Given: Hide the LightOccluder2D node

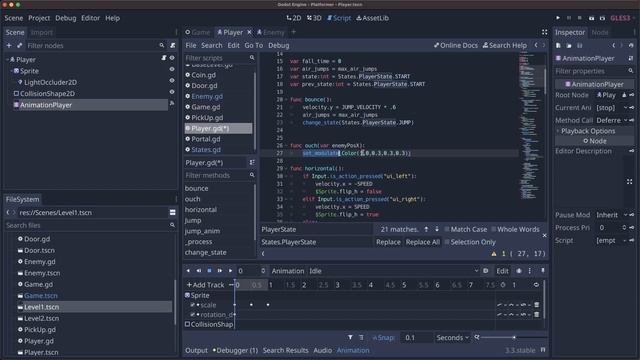Looking at the screenshot, I should tap(172, 81).
